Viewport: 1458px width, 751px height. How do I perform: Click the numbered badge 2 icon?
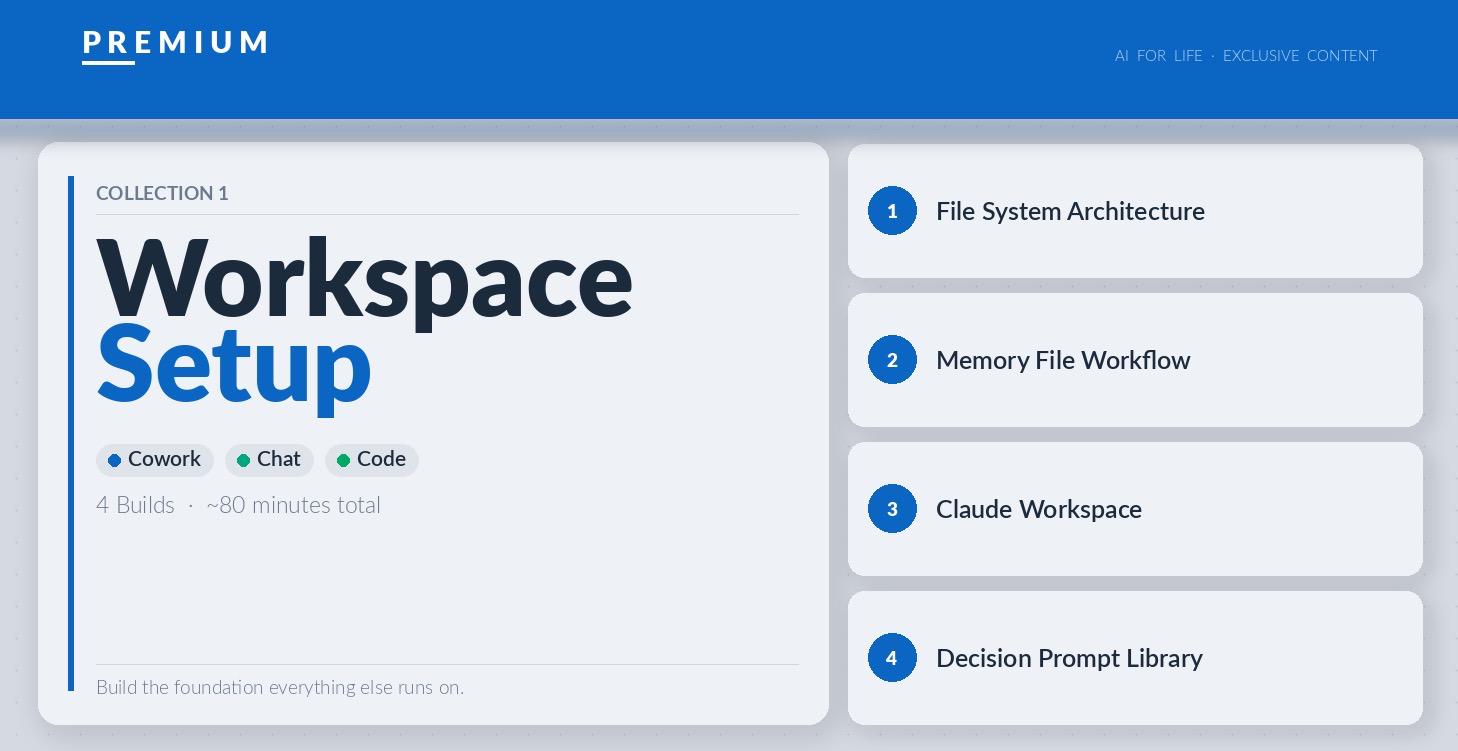[892, 359]
